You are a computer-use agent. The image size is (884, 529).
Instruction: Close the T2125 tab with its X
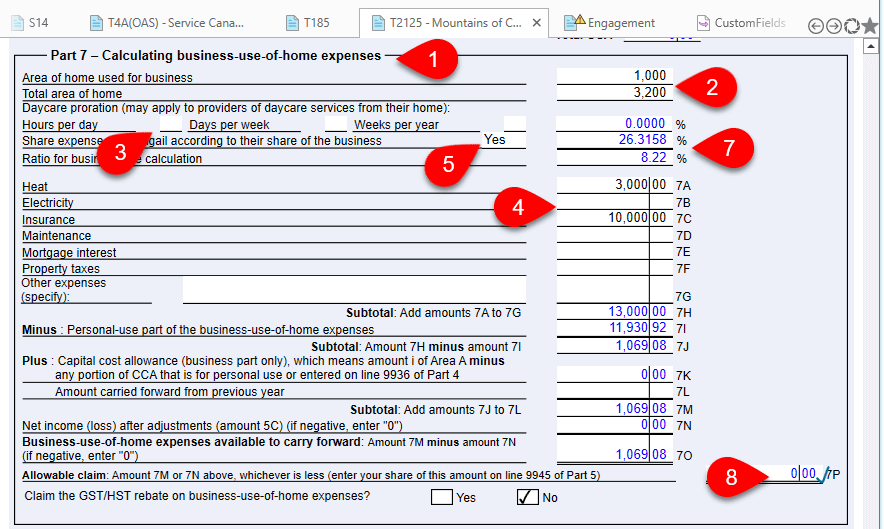click(x=537, y=23)
